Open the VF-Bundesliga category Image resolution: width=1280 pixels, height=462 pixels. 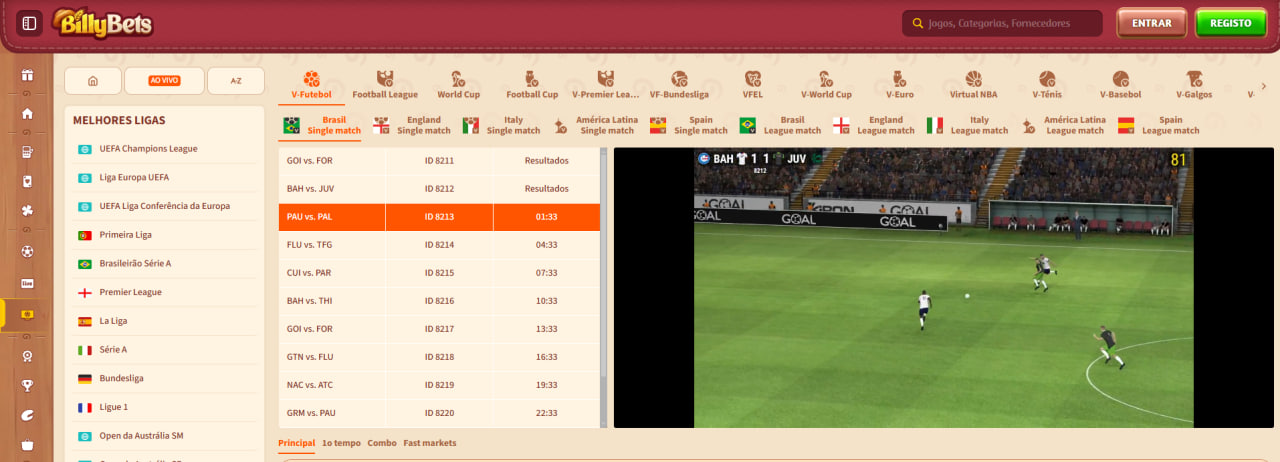679,85
